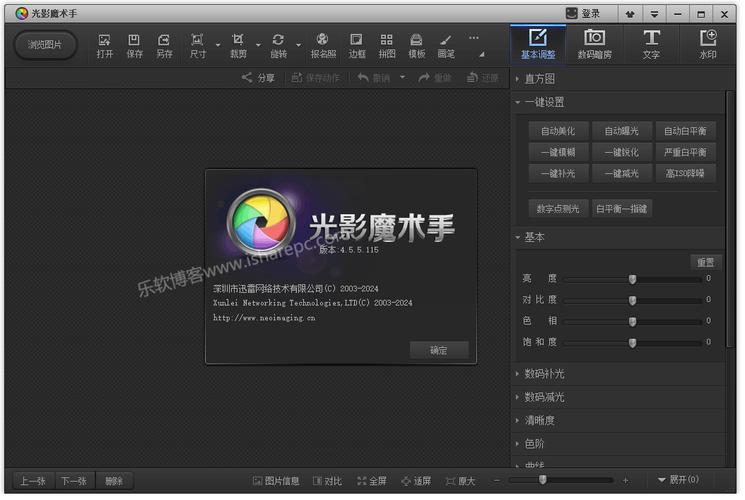This screenshot has width=745, height=500.
Task: Select the 画笔 (Brush) tool icon
Action: [x=446, y=45]
